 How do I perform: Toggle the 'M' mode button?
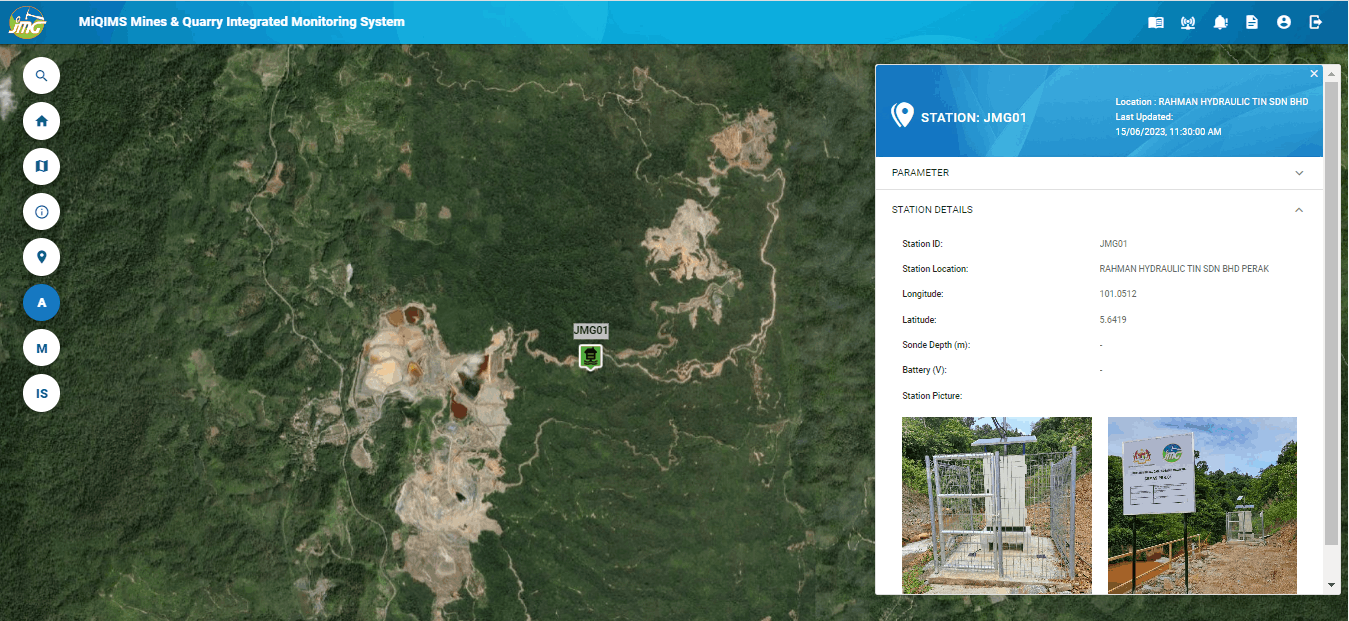click(x=41, y=348)
